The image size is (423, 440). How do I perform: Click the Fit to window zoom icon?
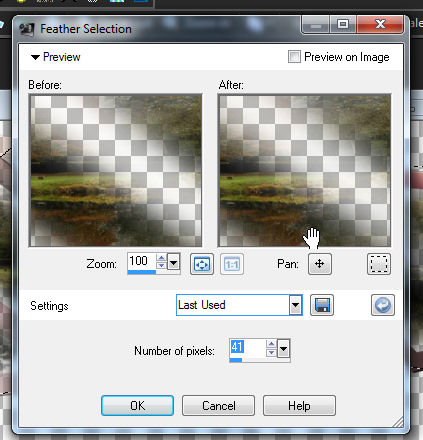click(202, 264)
